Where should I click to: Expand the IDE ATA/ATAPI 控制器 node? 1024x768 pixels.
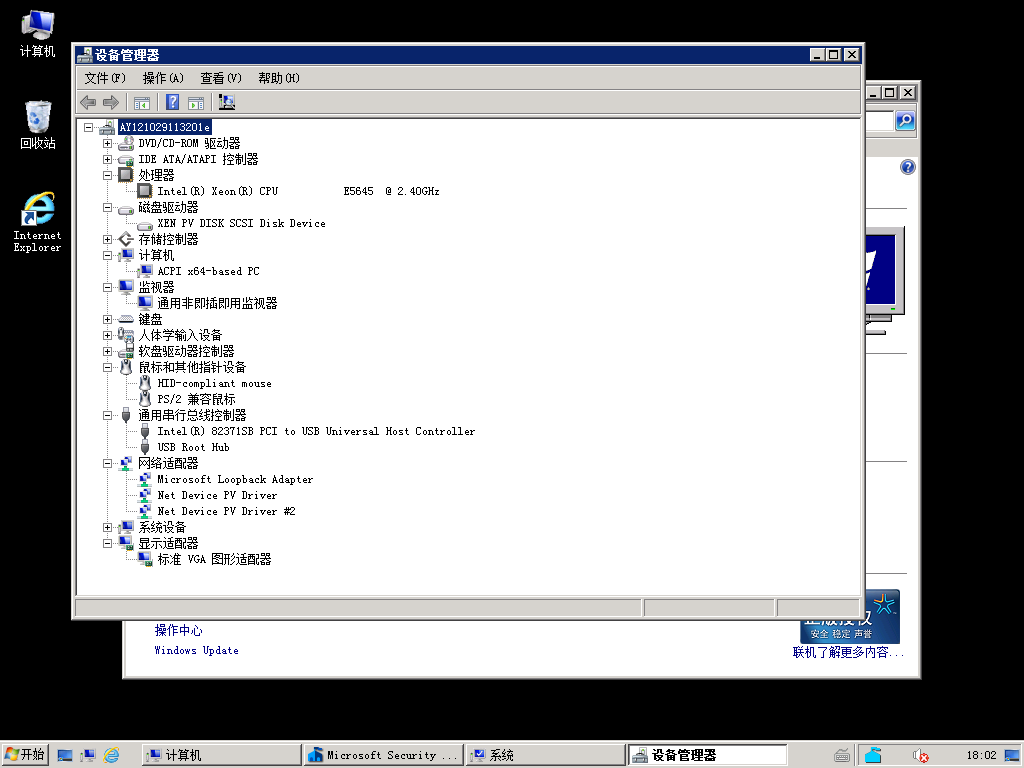click(107, 159)
